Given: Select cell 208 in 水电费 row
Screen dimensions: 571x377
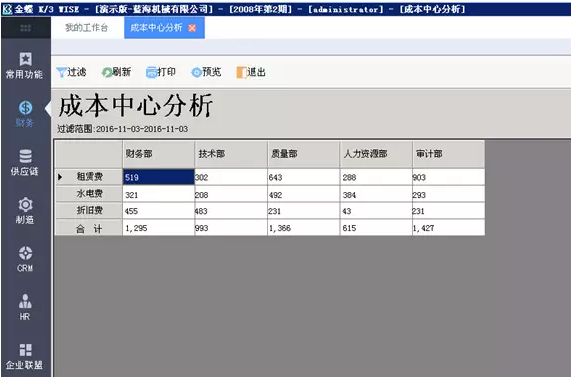Looking at the screenshot, I should click(231, 194).
